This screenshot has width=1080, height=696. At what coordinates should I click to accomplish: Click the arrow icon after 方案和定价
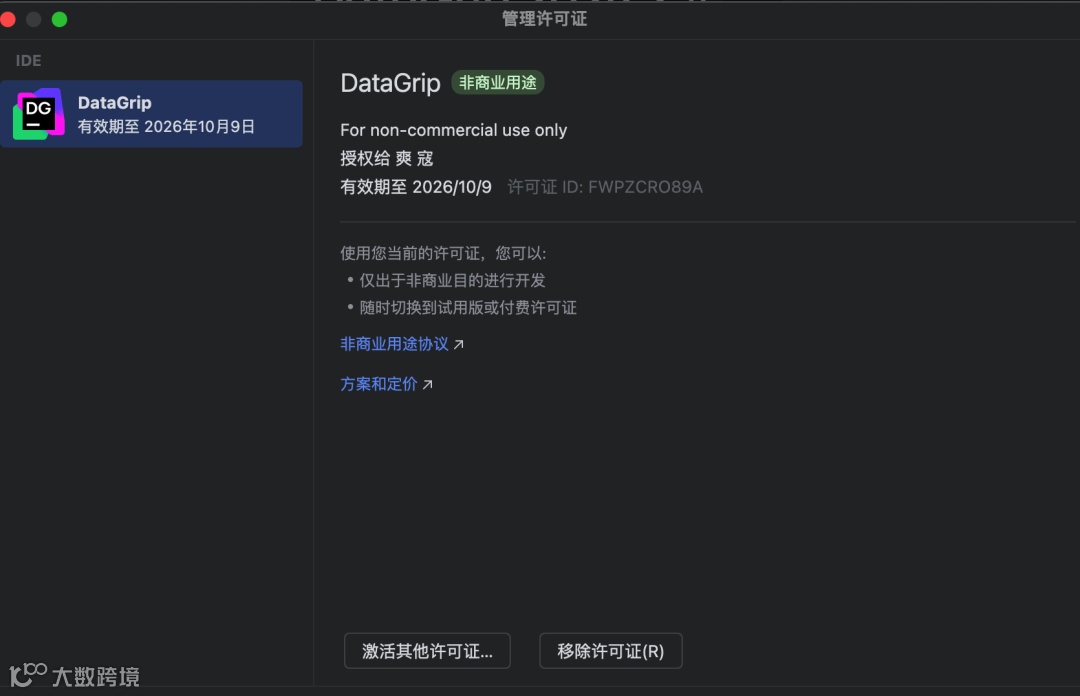pos(428,385)
